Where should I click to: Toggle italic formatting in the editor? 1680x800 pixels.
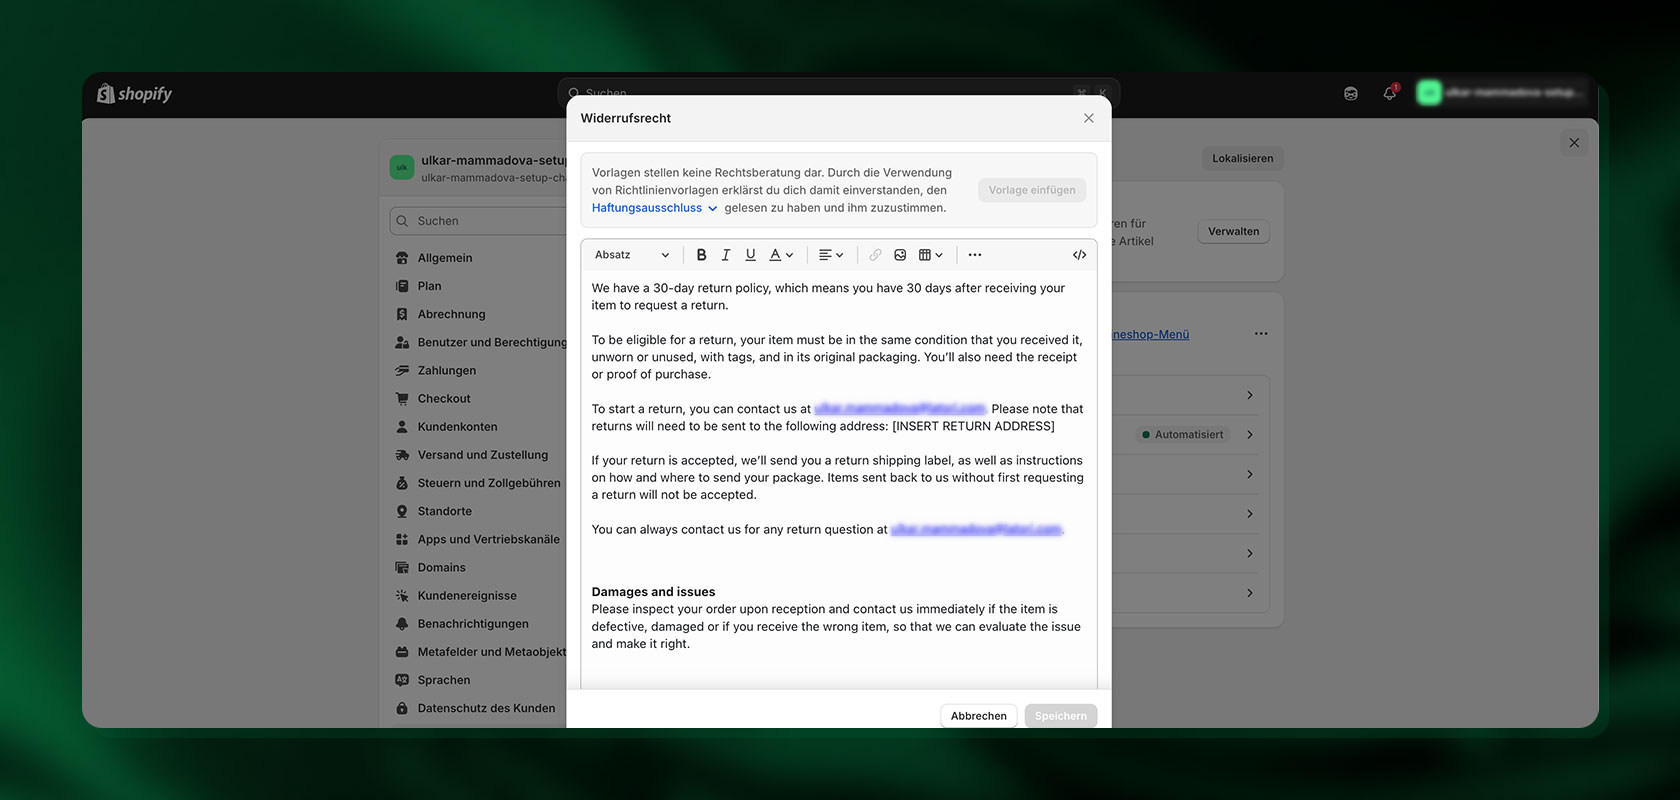(726, 255)
